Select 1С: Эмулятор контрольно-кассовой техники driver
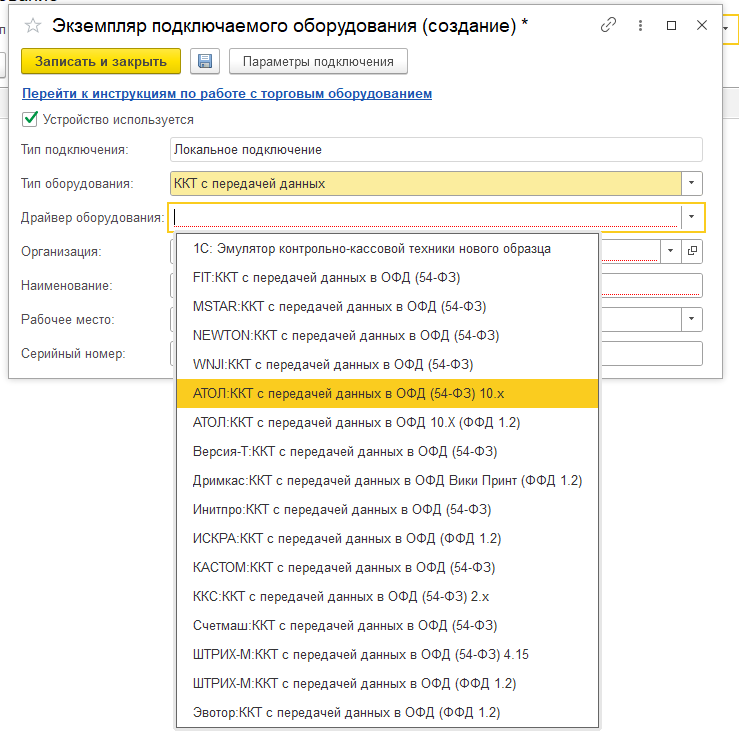This screenshot has height=753, width=739. [x=388, y=249]
